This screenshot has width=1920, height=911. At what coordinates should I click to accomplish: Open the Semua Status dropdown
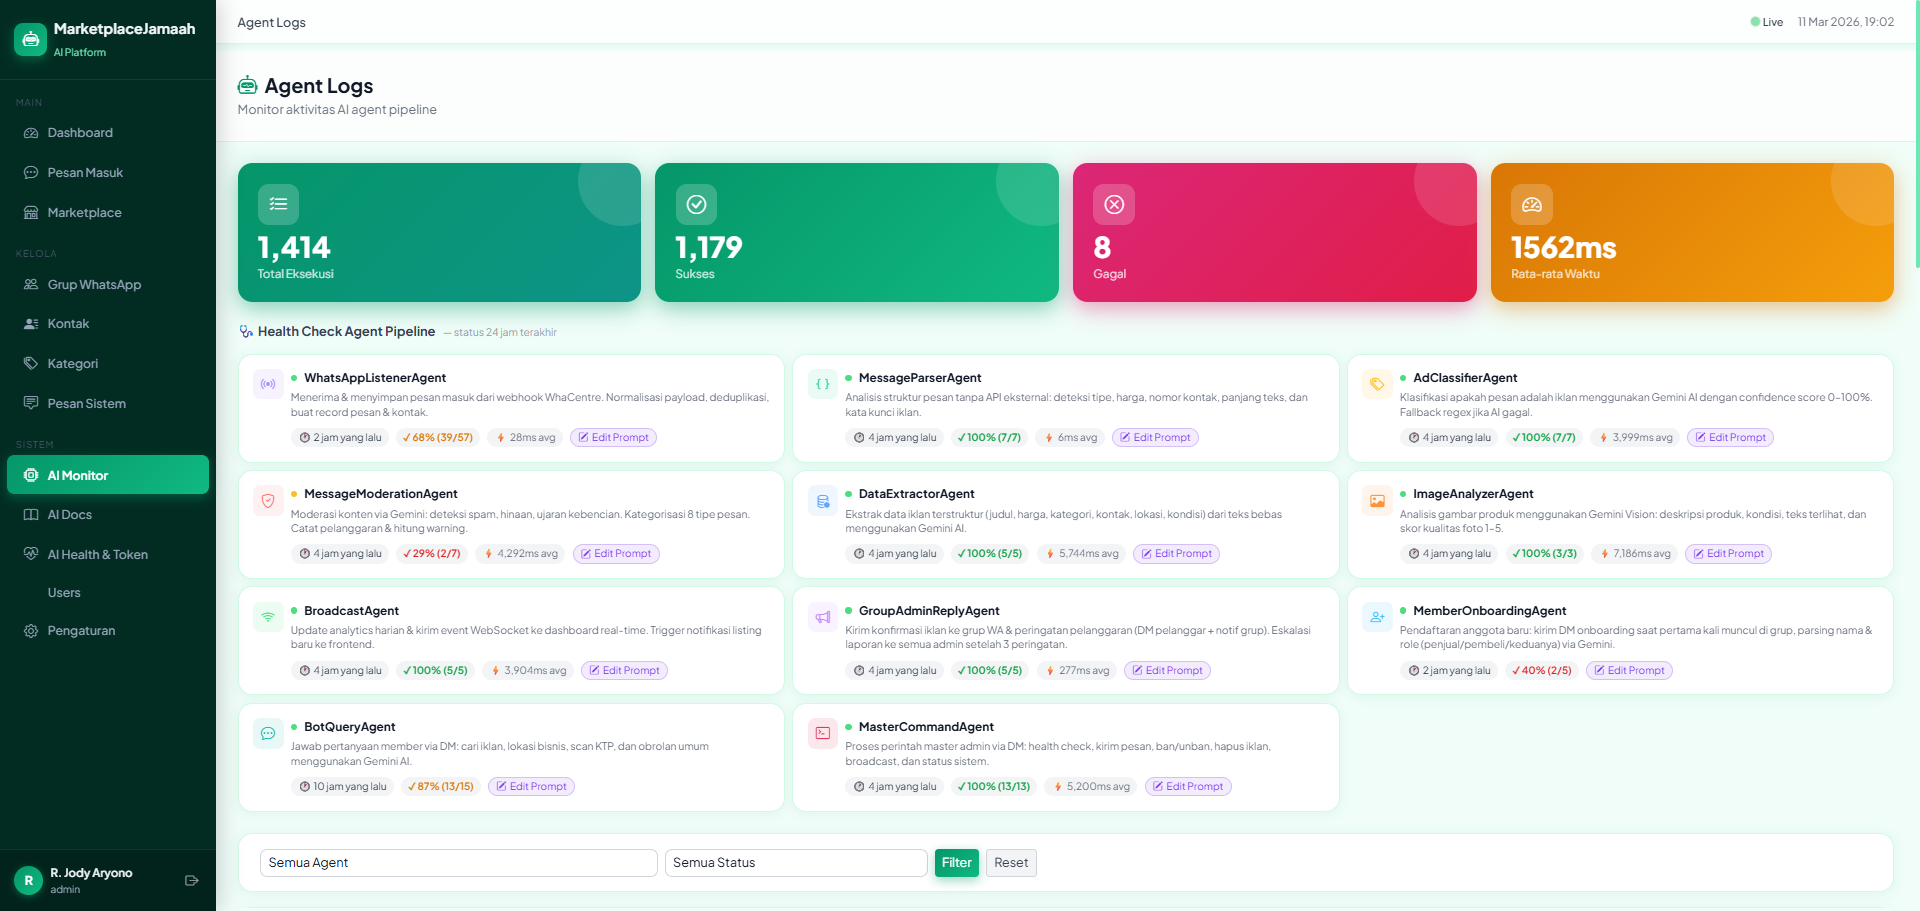795,863
